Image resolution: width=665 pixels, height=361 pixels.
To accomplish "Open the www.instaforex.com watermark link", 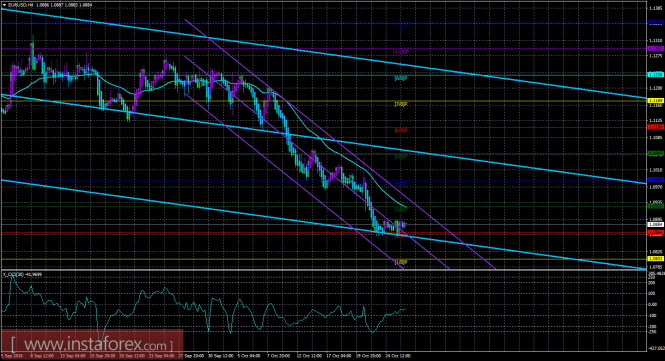I will (92, 344).
